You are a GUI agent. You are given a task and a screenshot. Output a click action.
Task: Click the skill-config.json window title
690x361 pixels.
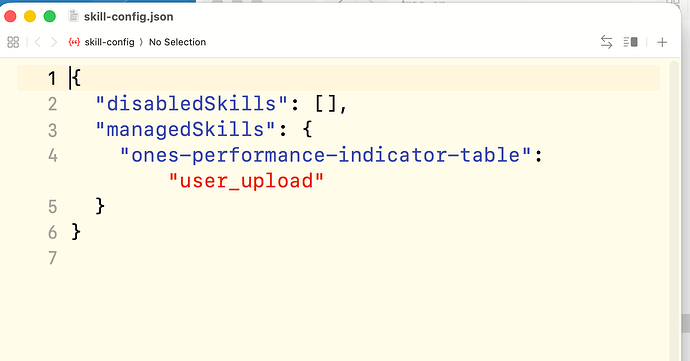point(128,17)
